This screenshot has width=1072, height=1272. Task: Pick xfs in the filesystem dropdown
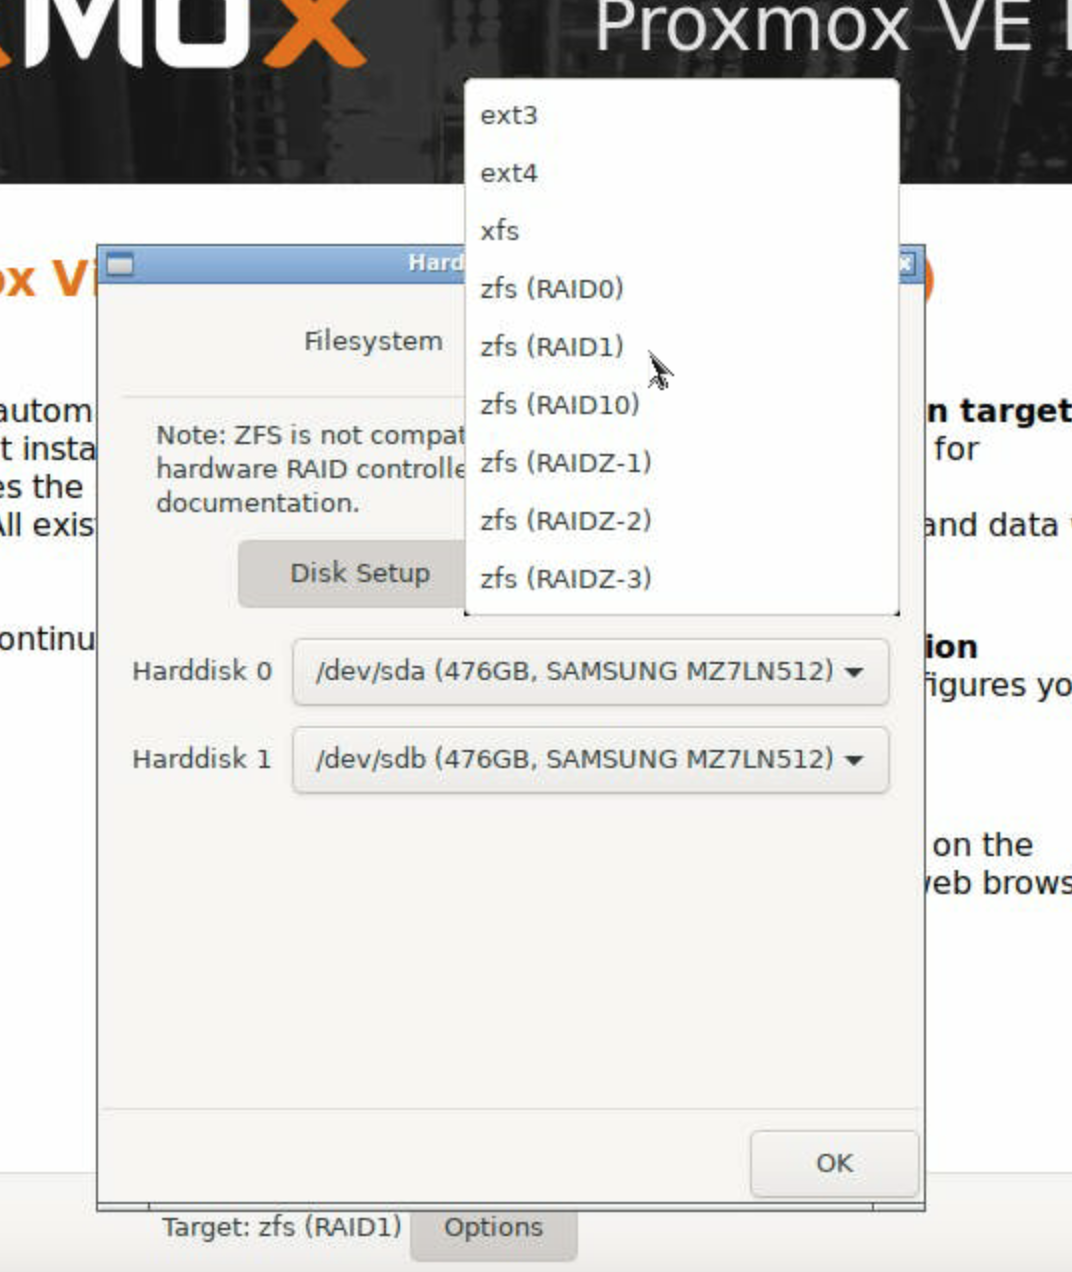500,231
